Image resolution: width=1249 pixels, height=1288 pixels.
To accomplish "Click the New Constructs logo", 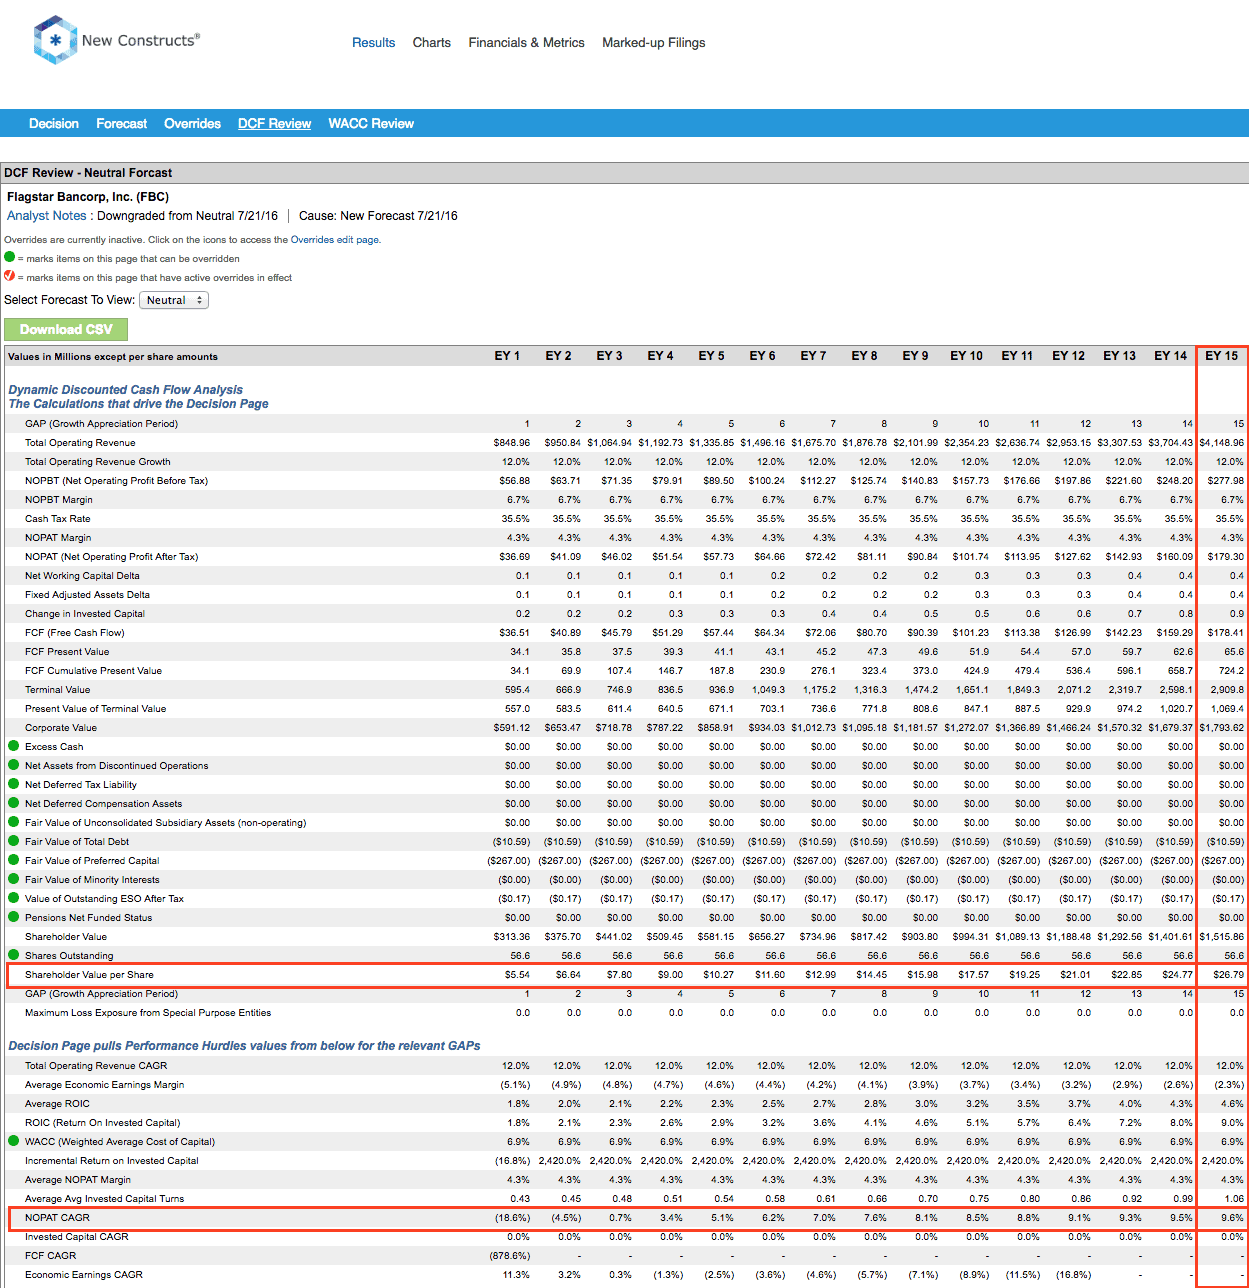I will pyautogui.click(x=117, y=40).
